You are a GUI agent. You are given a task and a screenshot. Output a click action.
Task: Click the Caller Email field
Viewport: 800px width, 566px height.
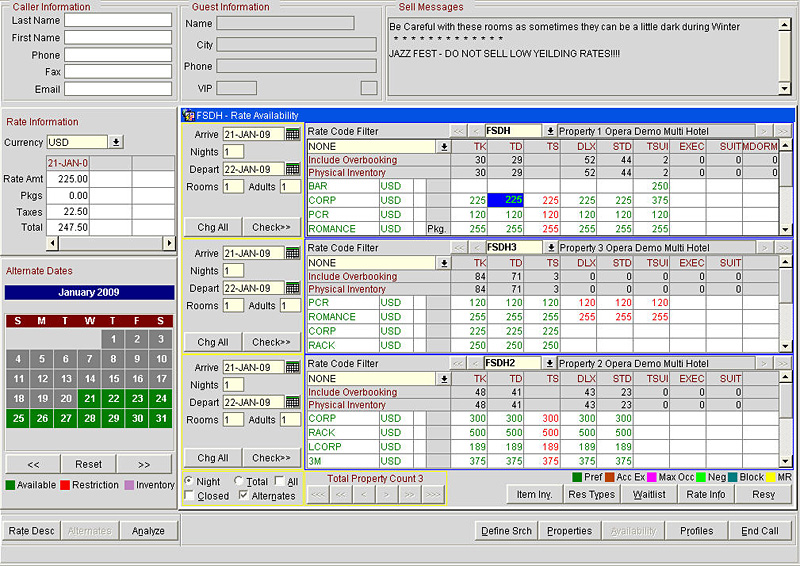[x=118, y=89]
